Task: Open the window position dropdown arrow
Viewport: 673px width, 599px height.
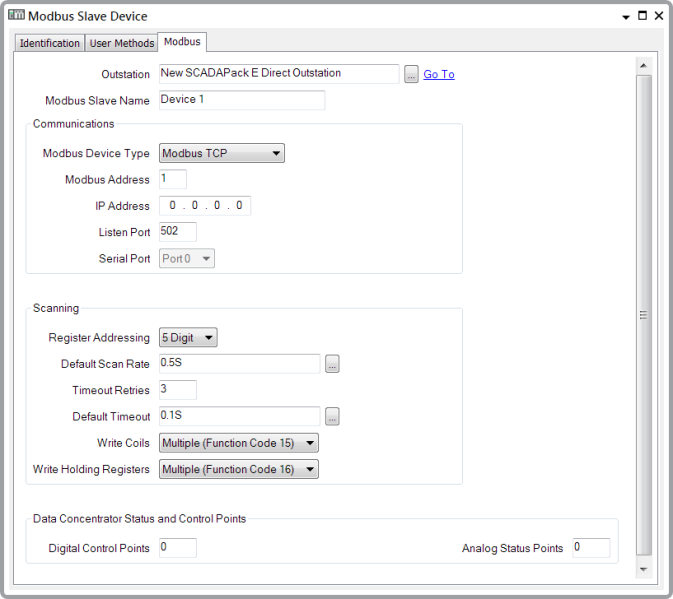Action: point(626,17)
